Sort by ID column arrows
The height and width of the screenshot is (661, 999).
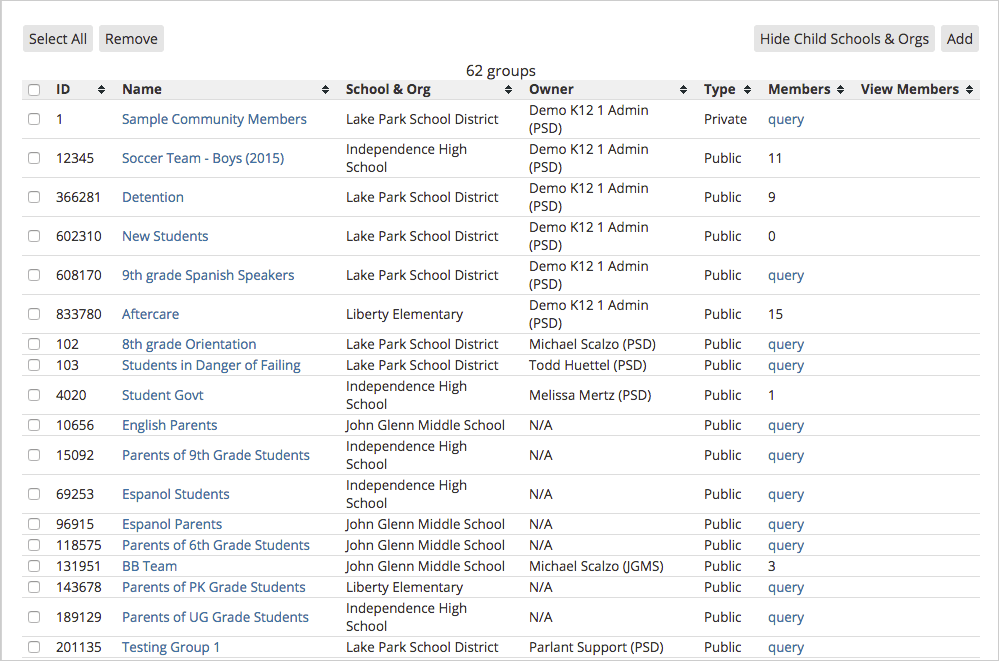101,90
